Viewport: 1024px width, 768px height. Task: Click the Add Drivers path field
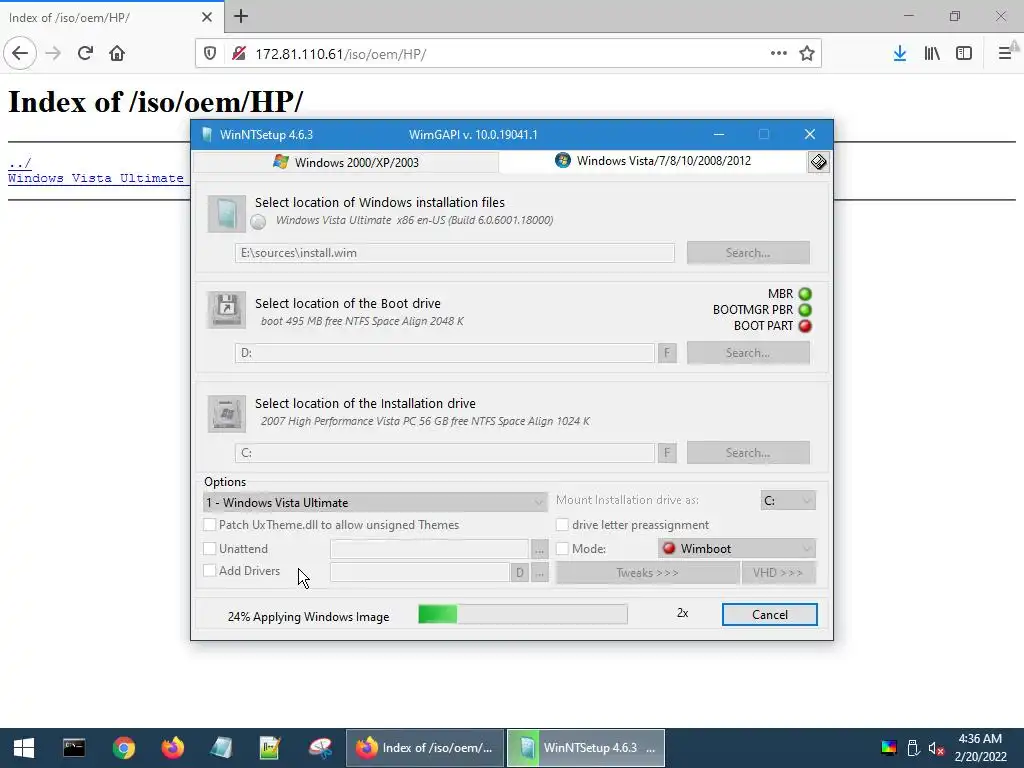click(x=420, y=572)
